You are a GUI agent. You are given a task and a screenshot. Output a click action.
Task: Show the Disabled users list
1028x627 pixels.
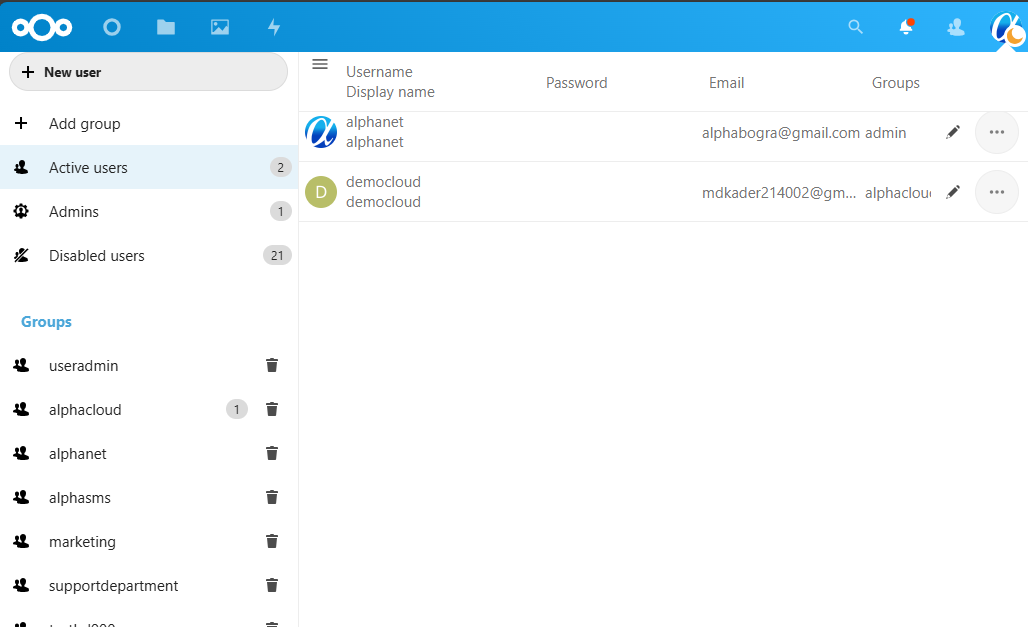[97, 256]
